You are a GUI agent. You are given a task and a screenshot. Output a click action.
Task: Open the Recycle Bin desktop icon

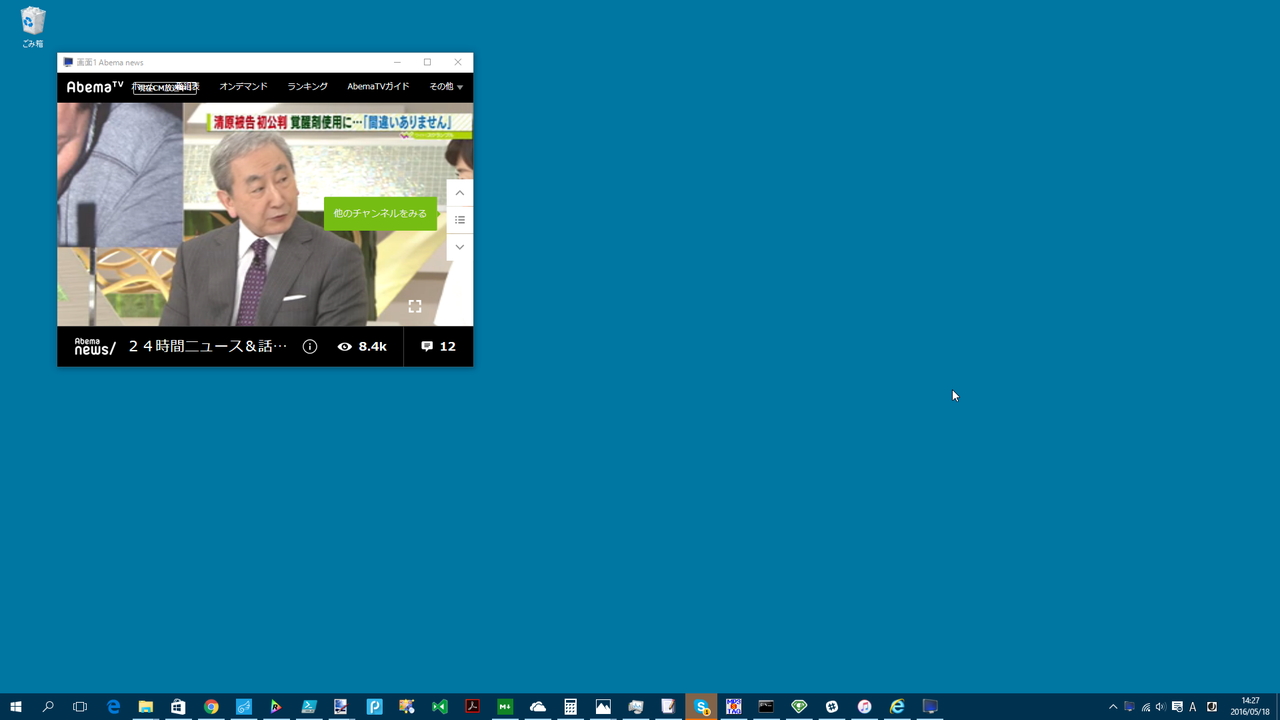pos(33,27)
